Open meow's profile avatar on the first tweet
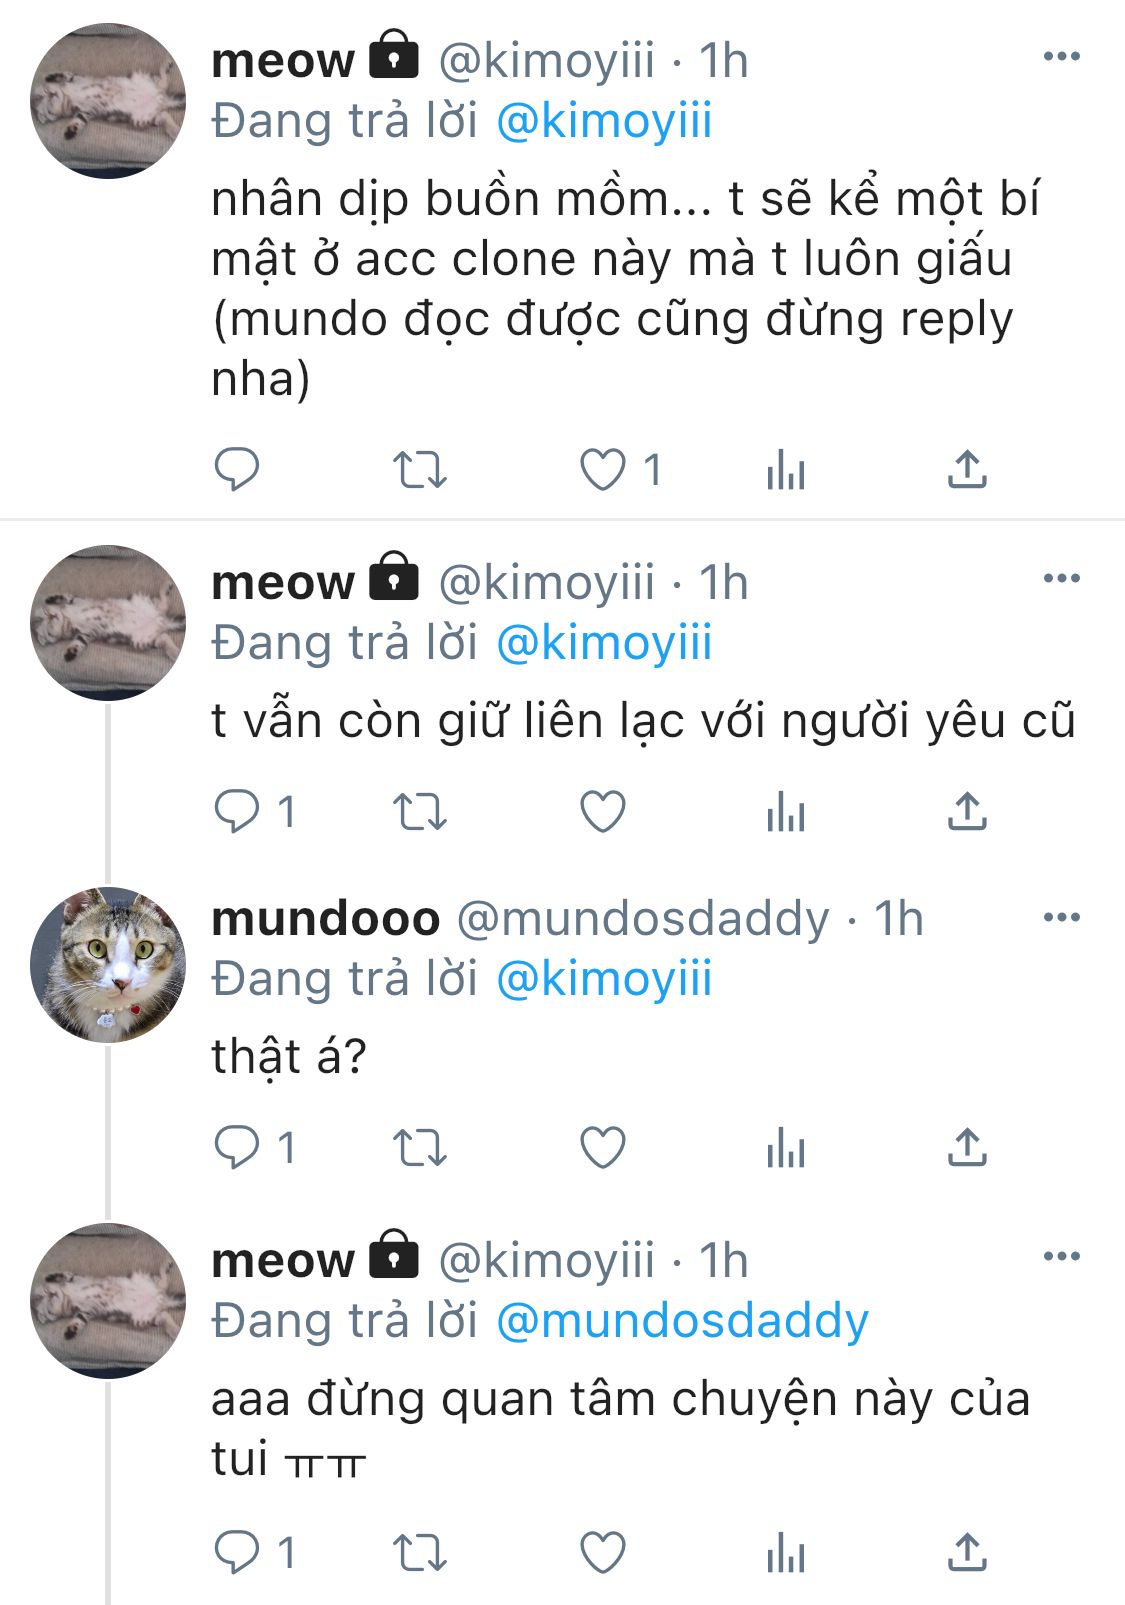The height and width of the screenshot is (1605, 1125). [x=108, y=101]
